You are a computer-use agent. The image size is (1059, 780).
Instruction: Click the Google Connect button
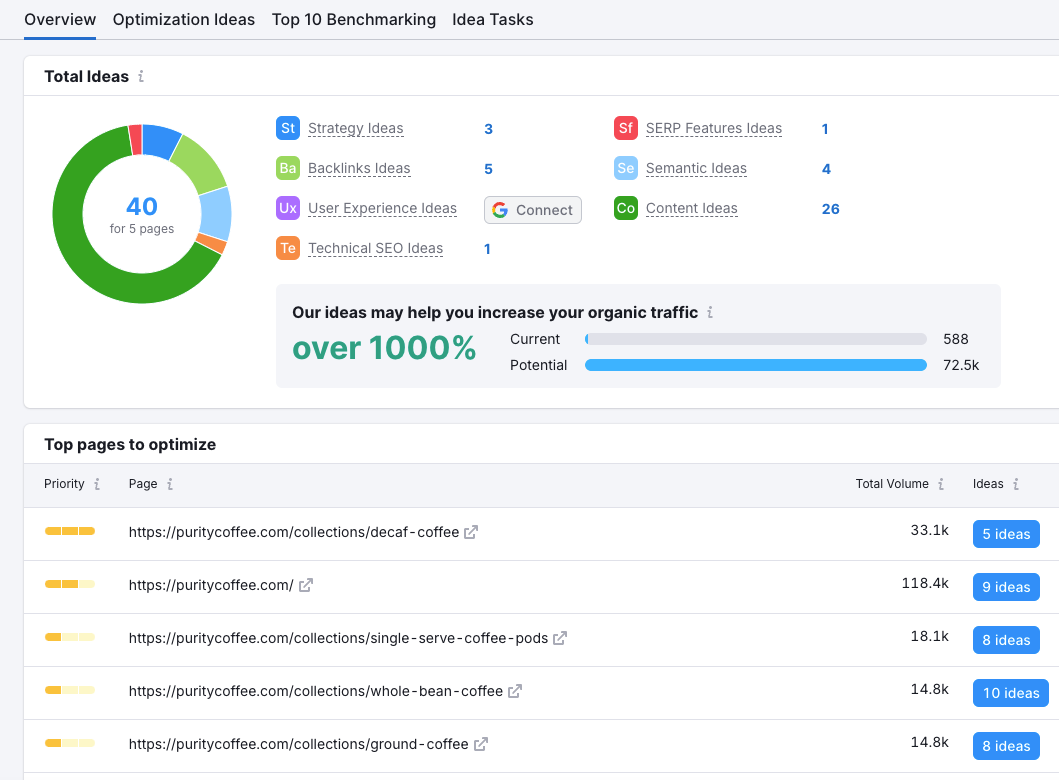[533, 210]
